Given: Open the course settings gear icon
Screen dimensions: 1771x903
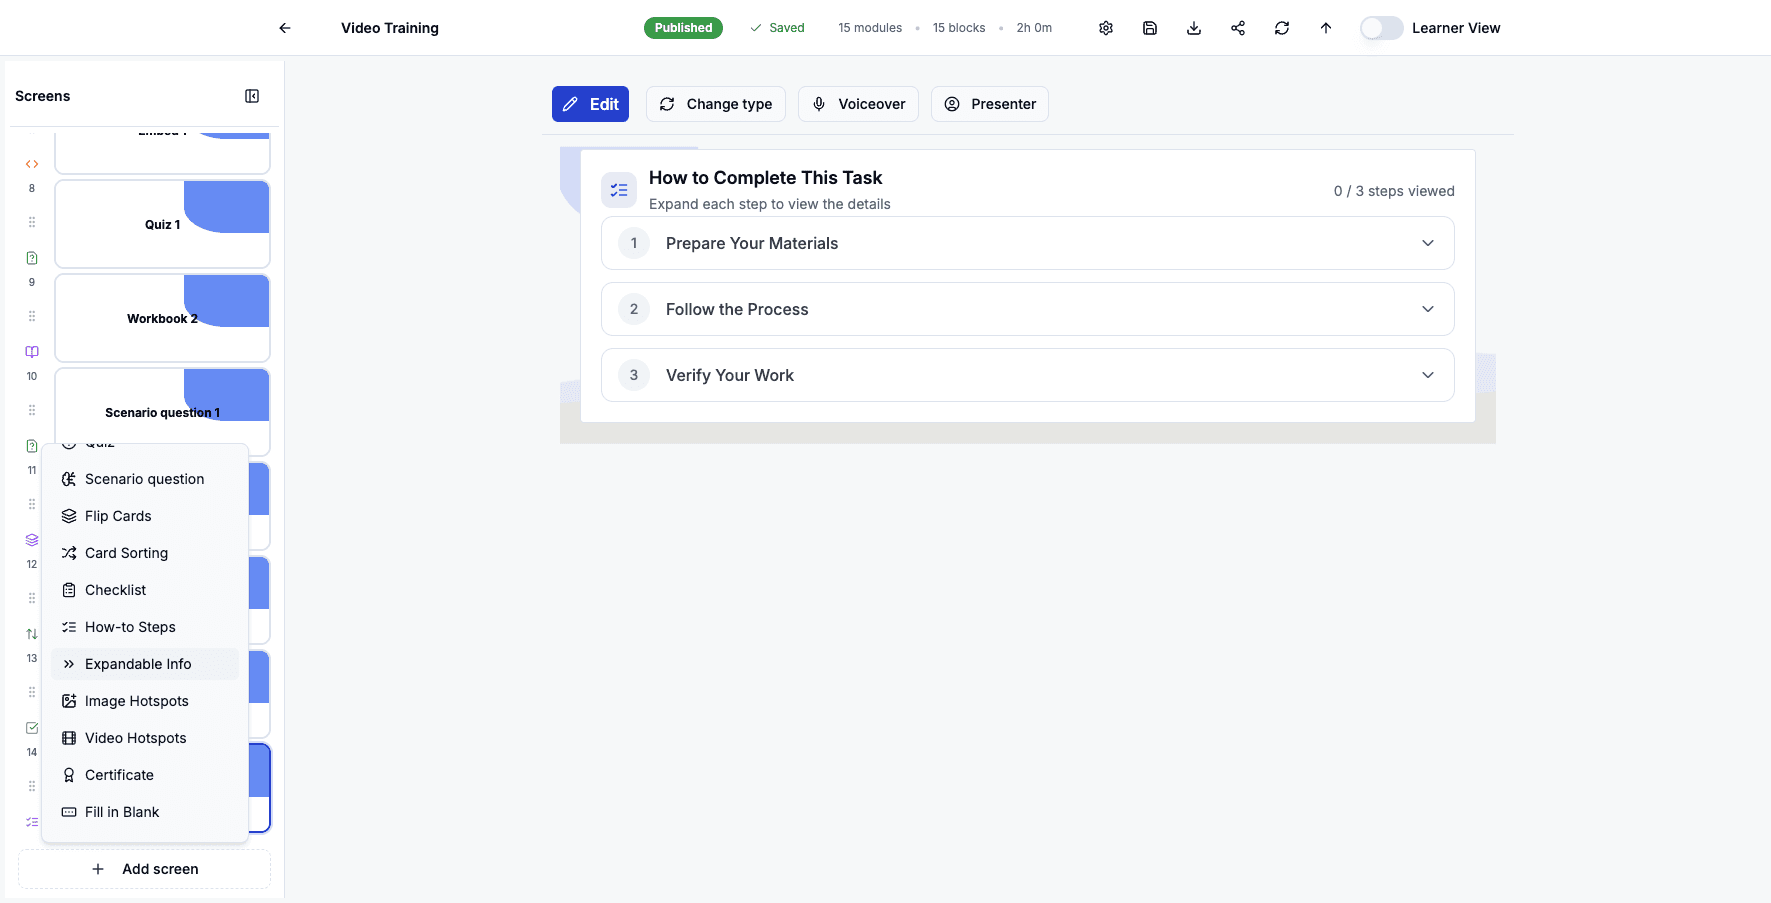Looking at the screenshot, I should [1106, 28].
